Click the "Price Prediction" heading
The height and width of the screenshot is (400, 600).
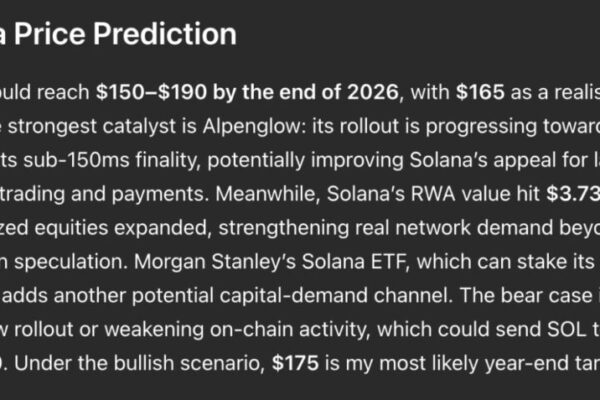(125, 34)
